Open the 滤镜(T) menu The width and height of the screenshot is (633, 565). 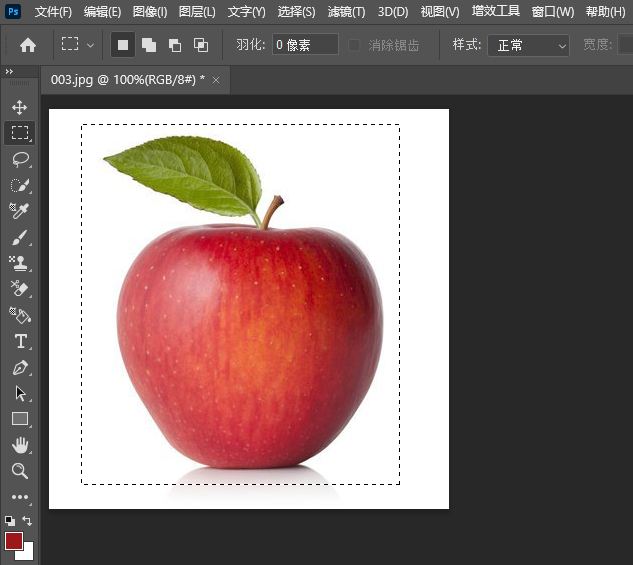(346, 12)
